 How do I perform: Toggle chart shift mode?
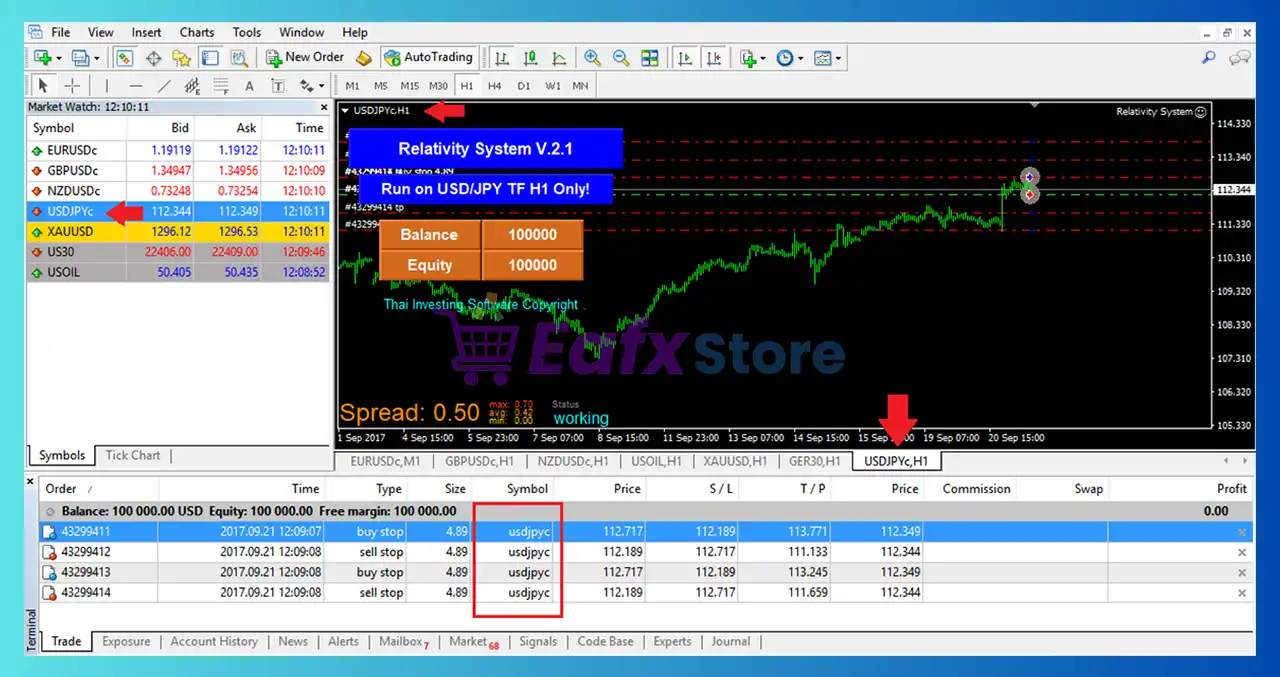click(x=714, y=57)
